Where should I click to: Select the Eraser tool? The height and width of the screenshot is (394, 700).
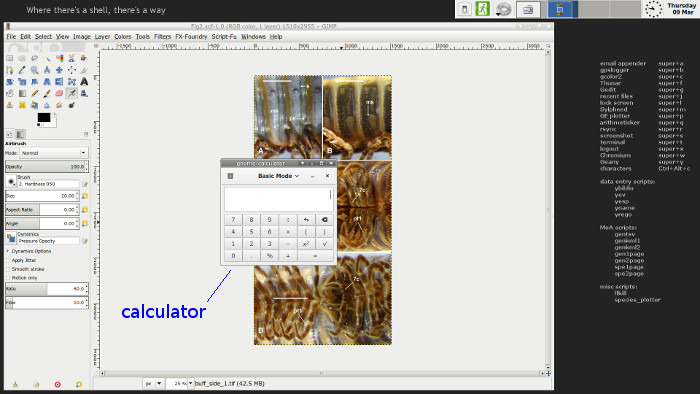pos(59,93)
